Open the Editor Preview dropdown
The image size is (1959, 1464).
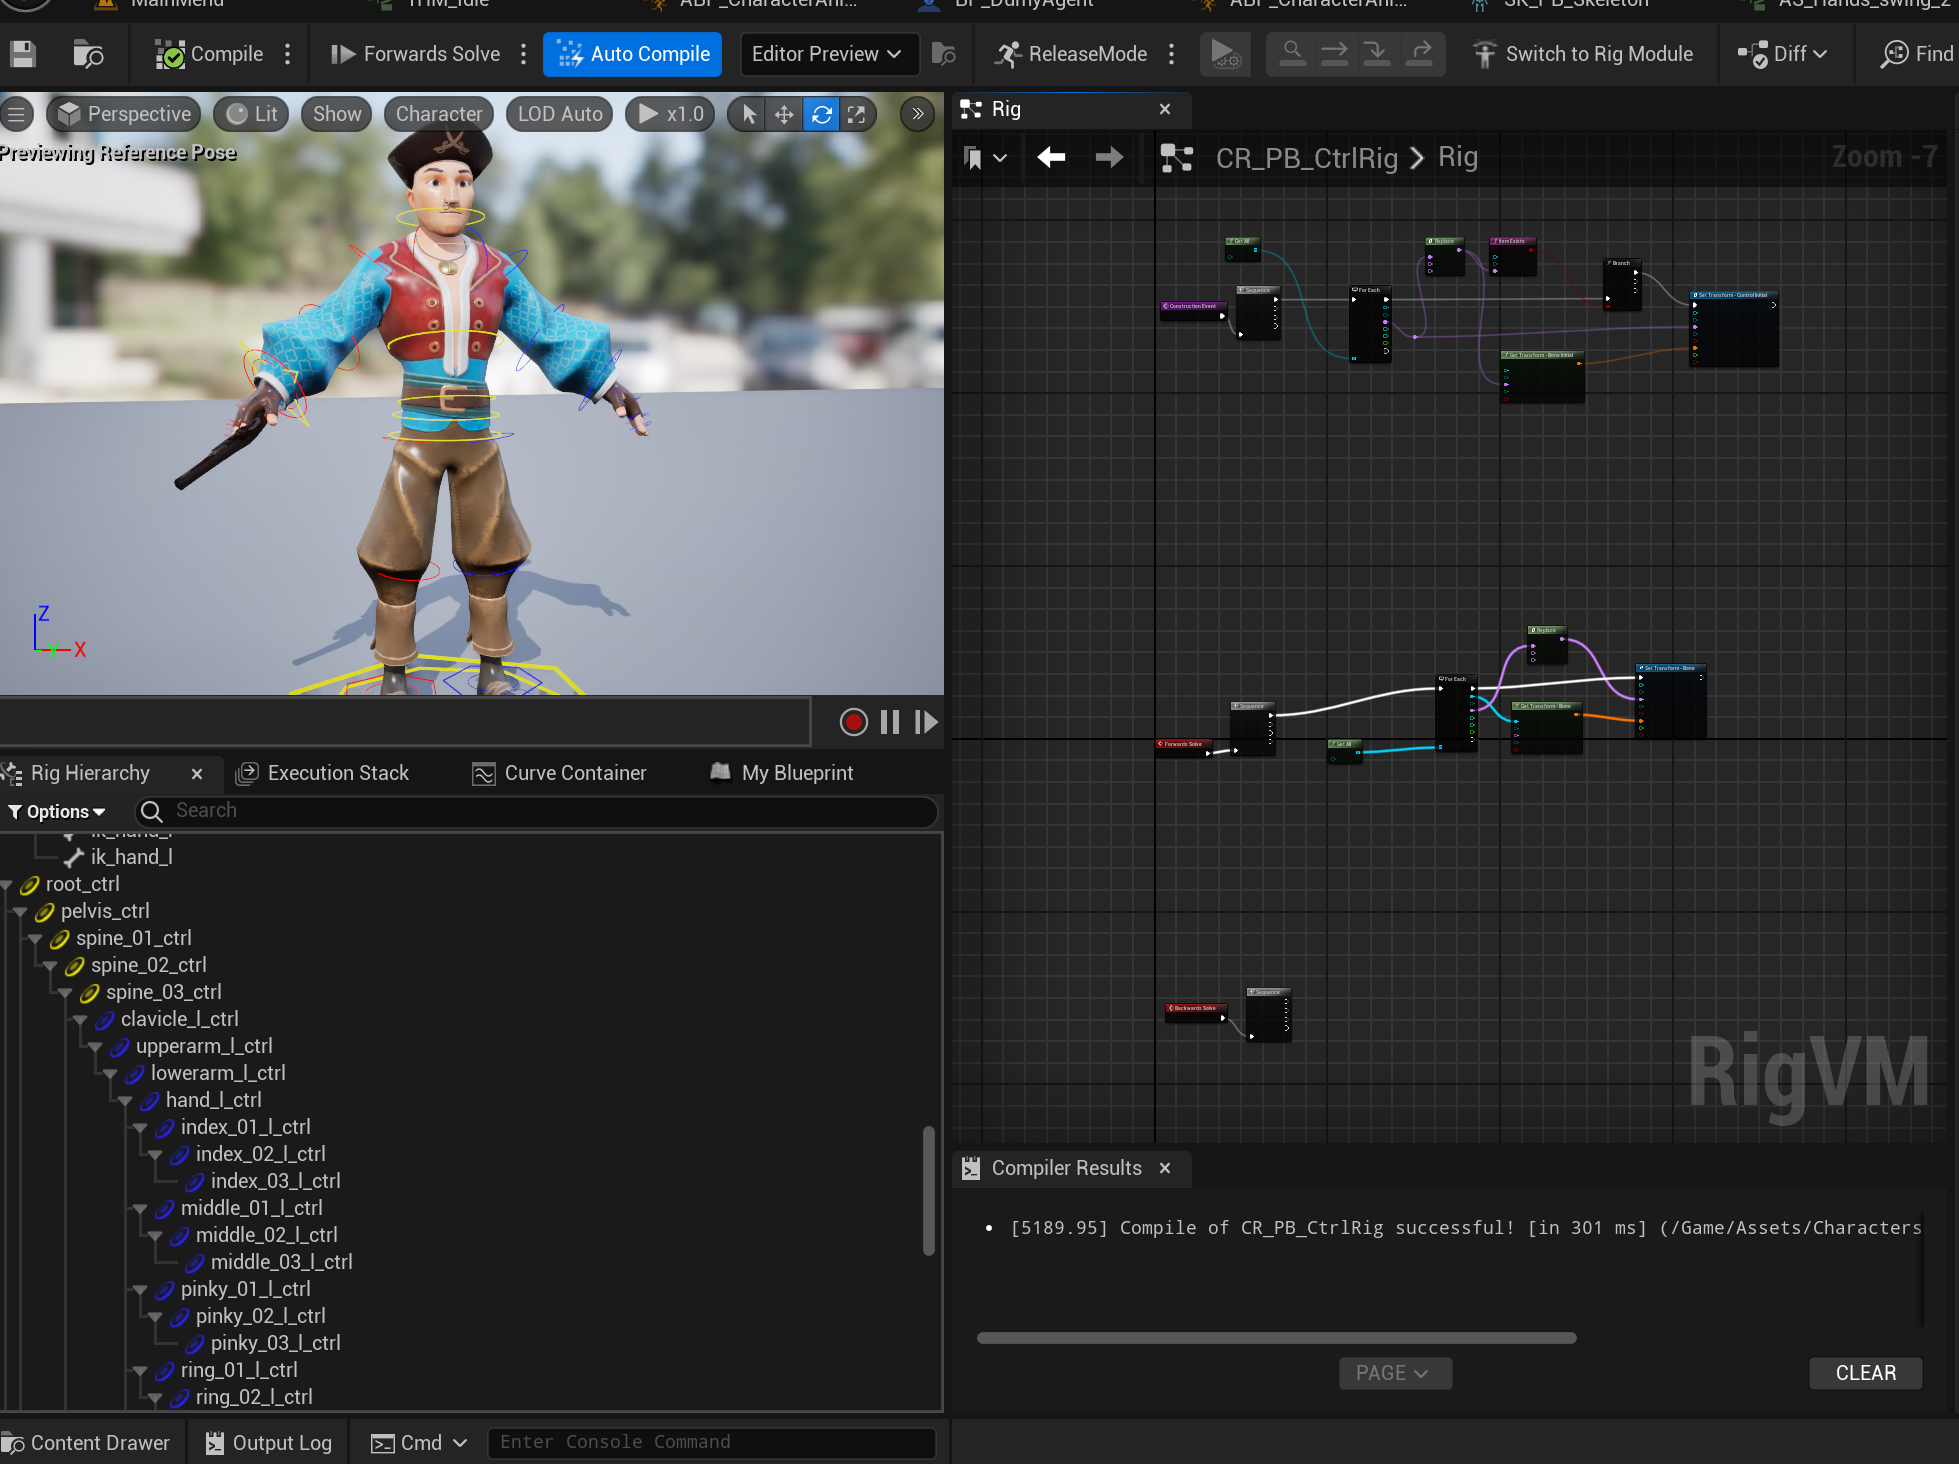click(x=826, y=54)
